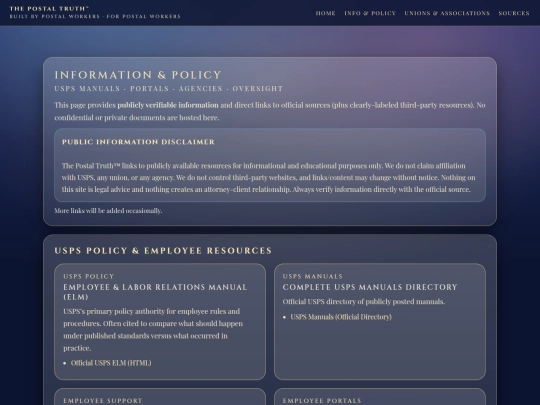540x405 pixels.
Task: Open the Home nav item
Action: 325,13
